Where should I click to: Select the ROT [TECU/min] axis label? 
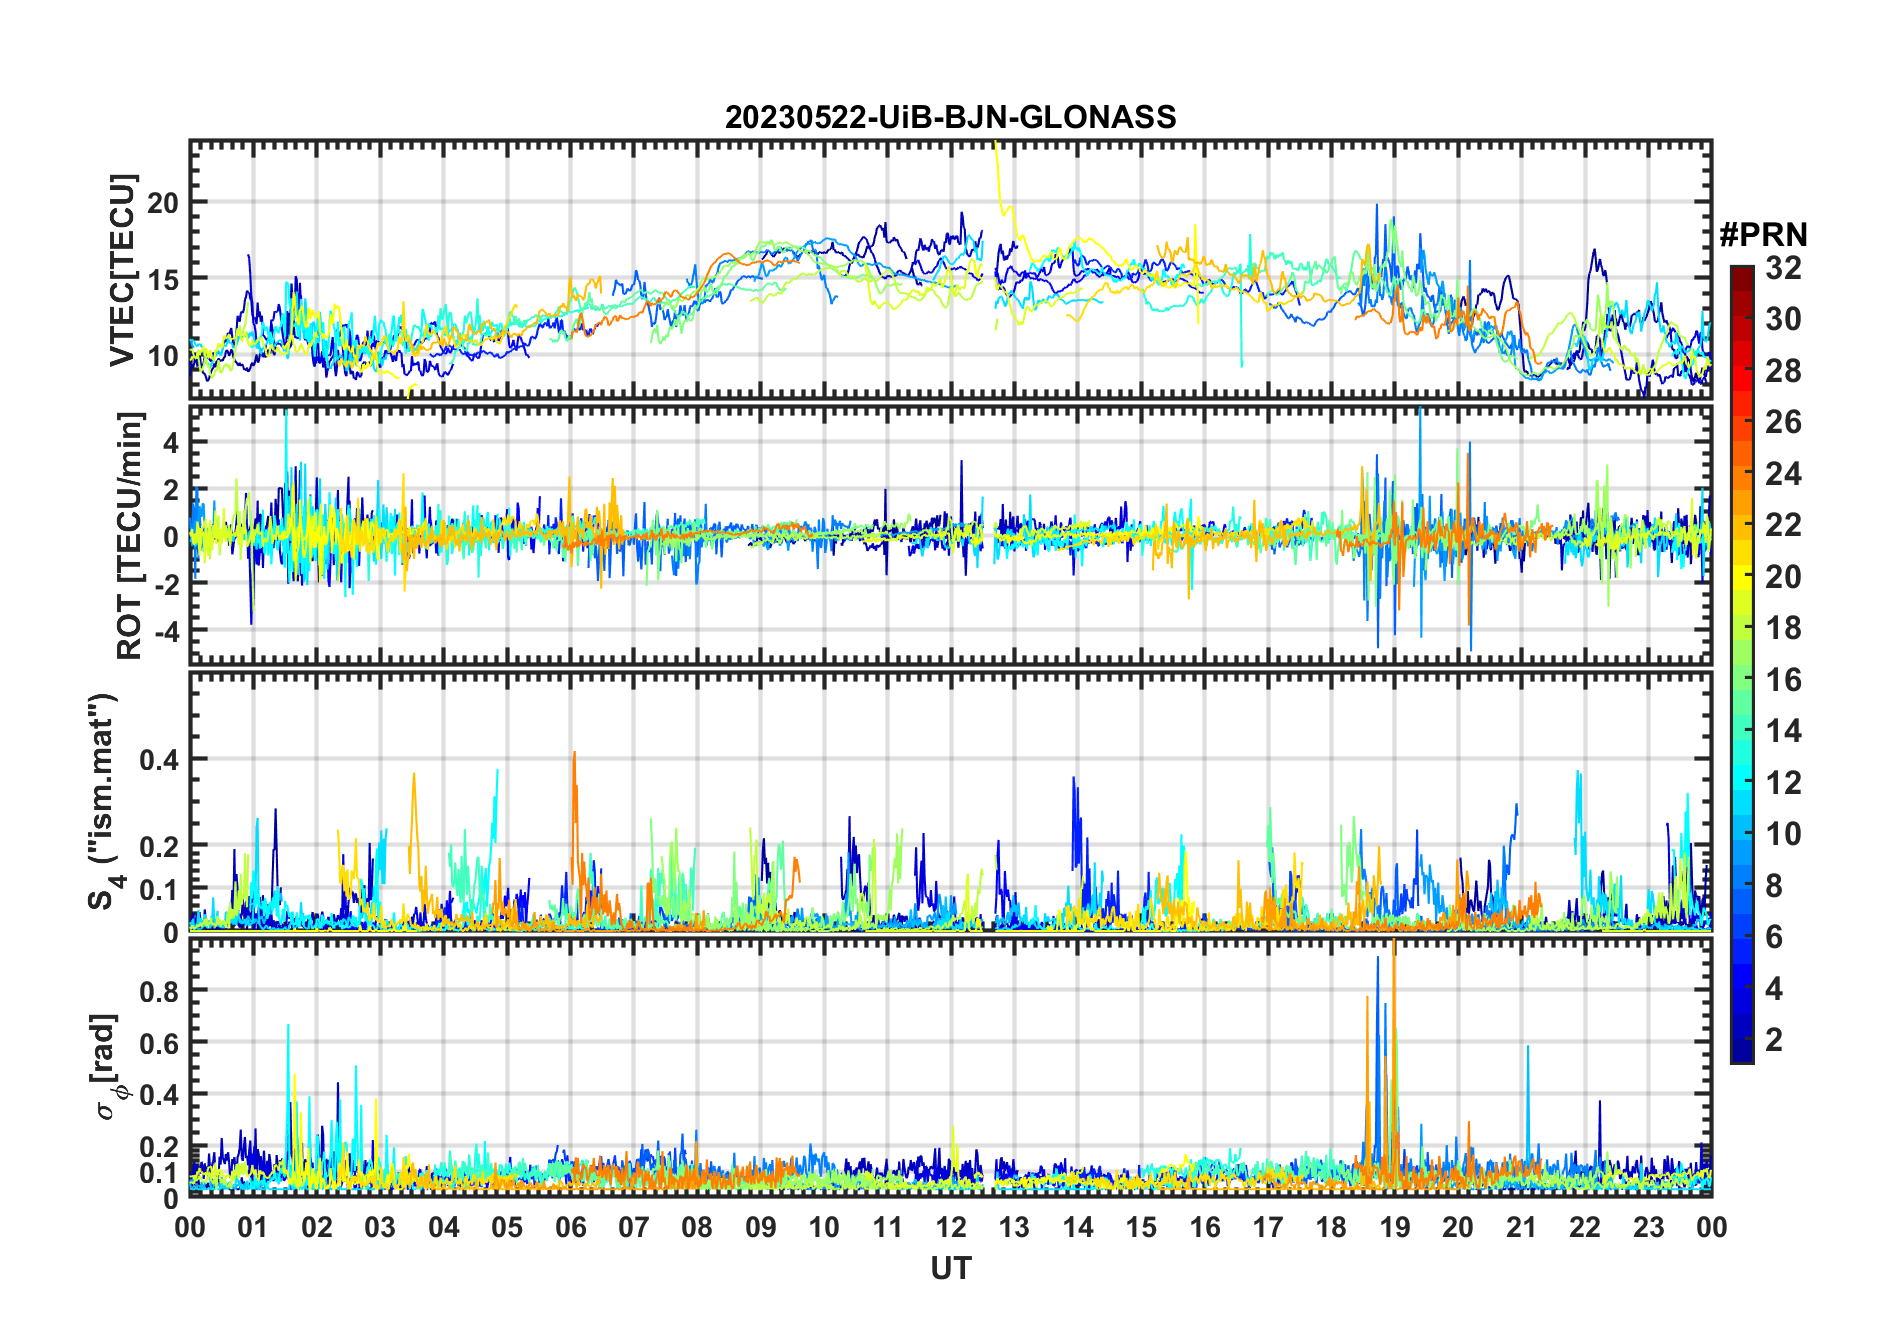click(130, 535)
